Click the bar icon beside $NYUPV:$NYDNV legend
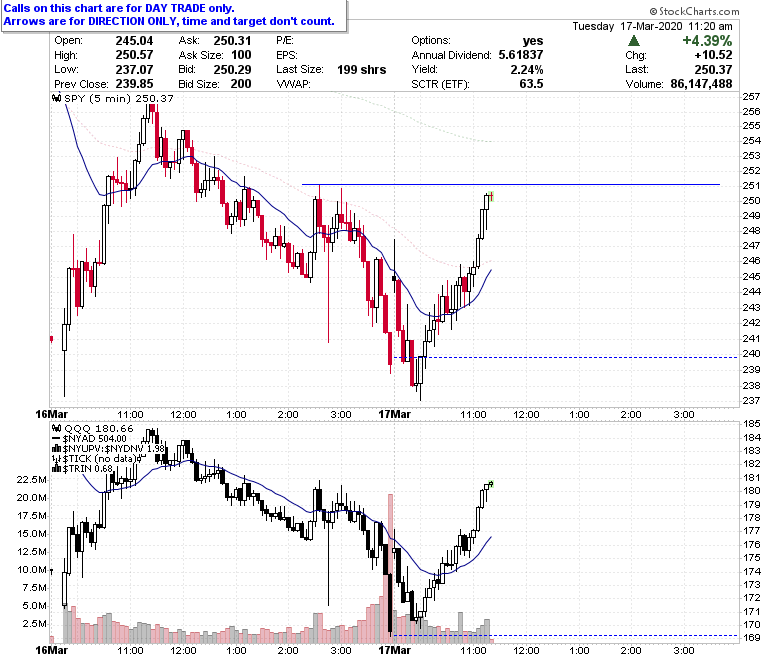The height and width of the screenshot is (659, 780). (x=57, y=449)
